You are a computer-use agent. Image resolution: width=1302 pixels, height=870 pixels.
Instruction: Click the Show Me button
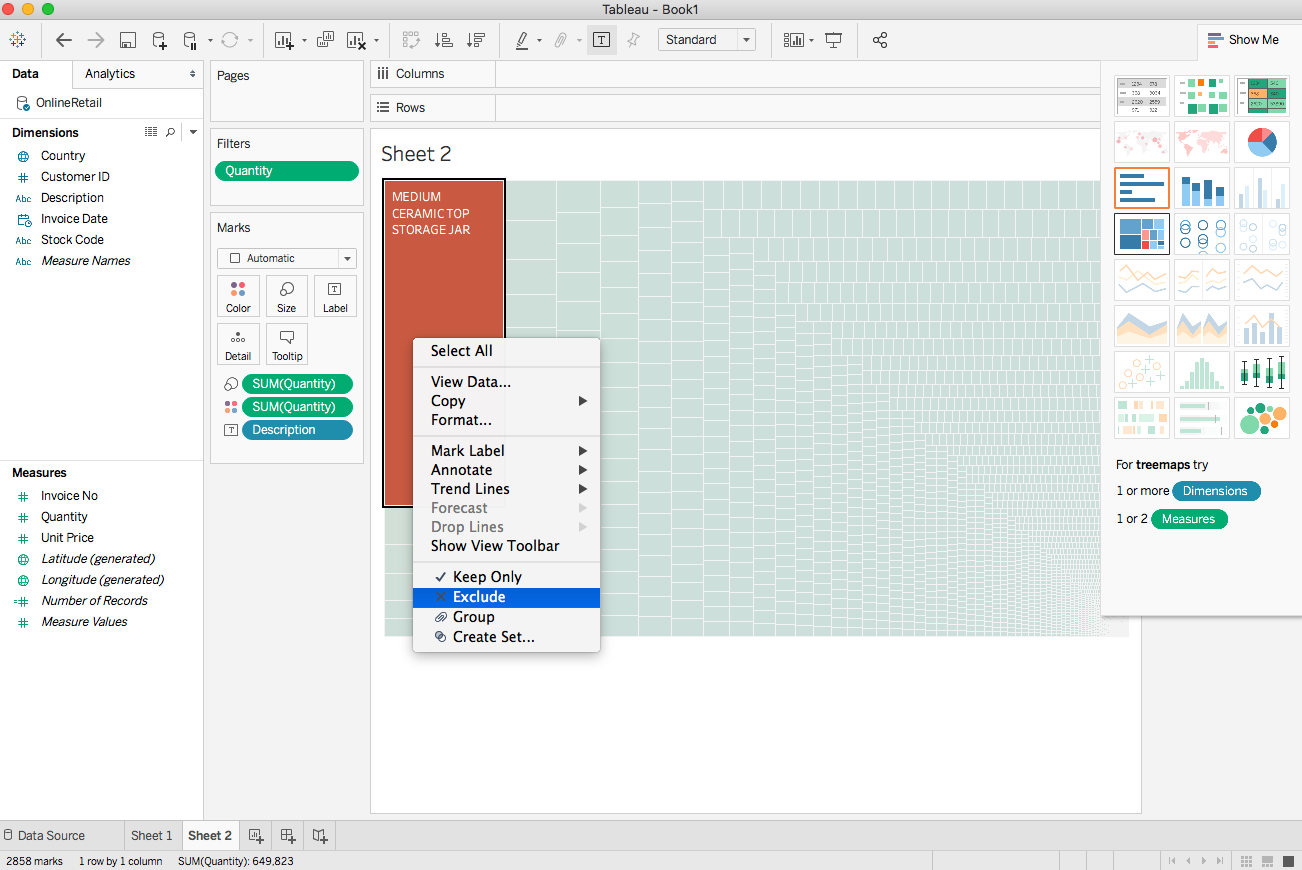[1243, 39]
